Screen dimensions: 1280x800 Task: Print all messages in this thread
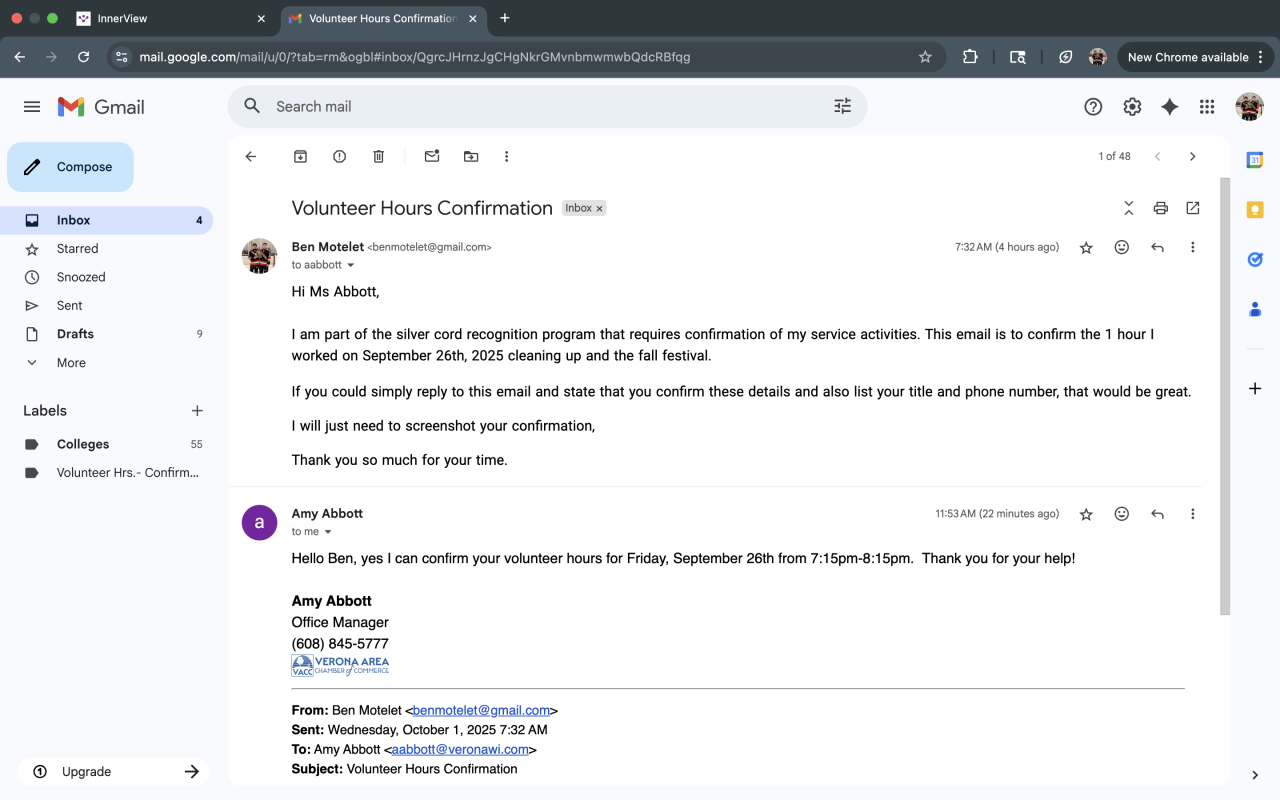click(x=1160, y=208)
